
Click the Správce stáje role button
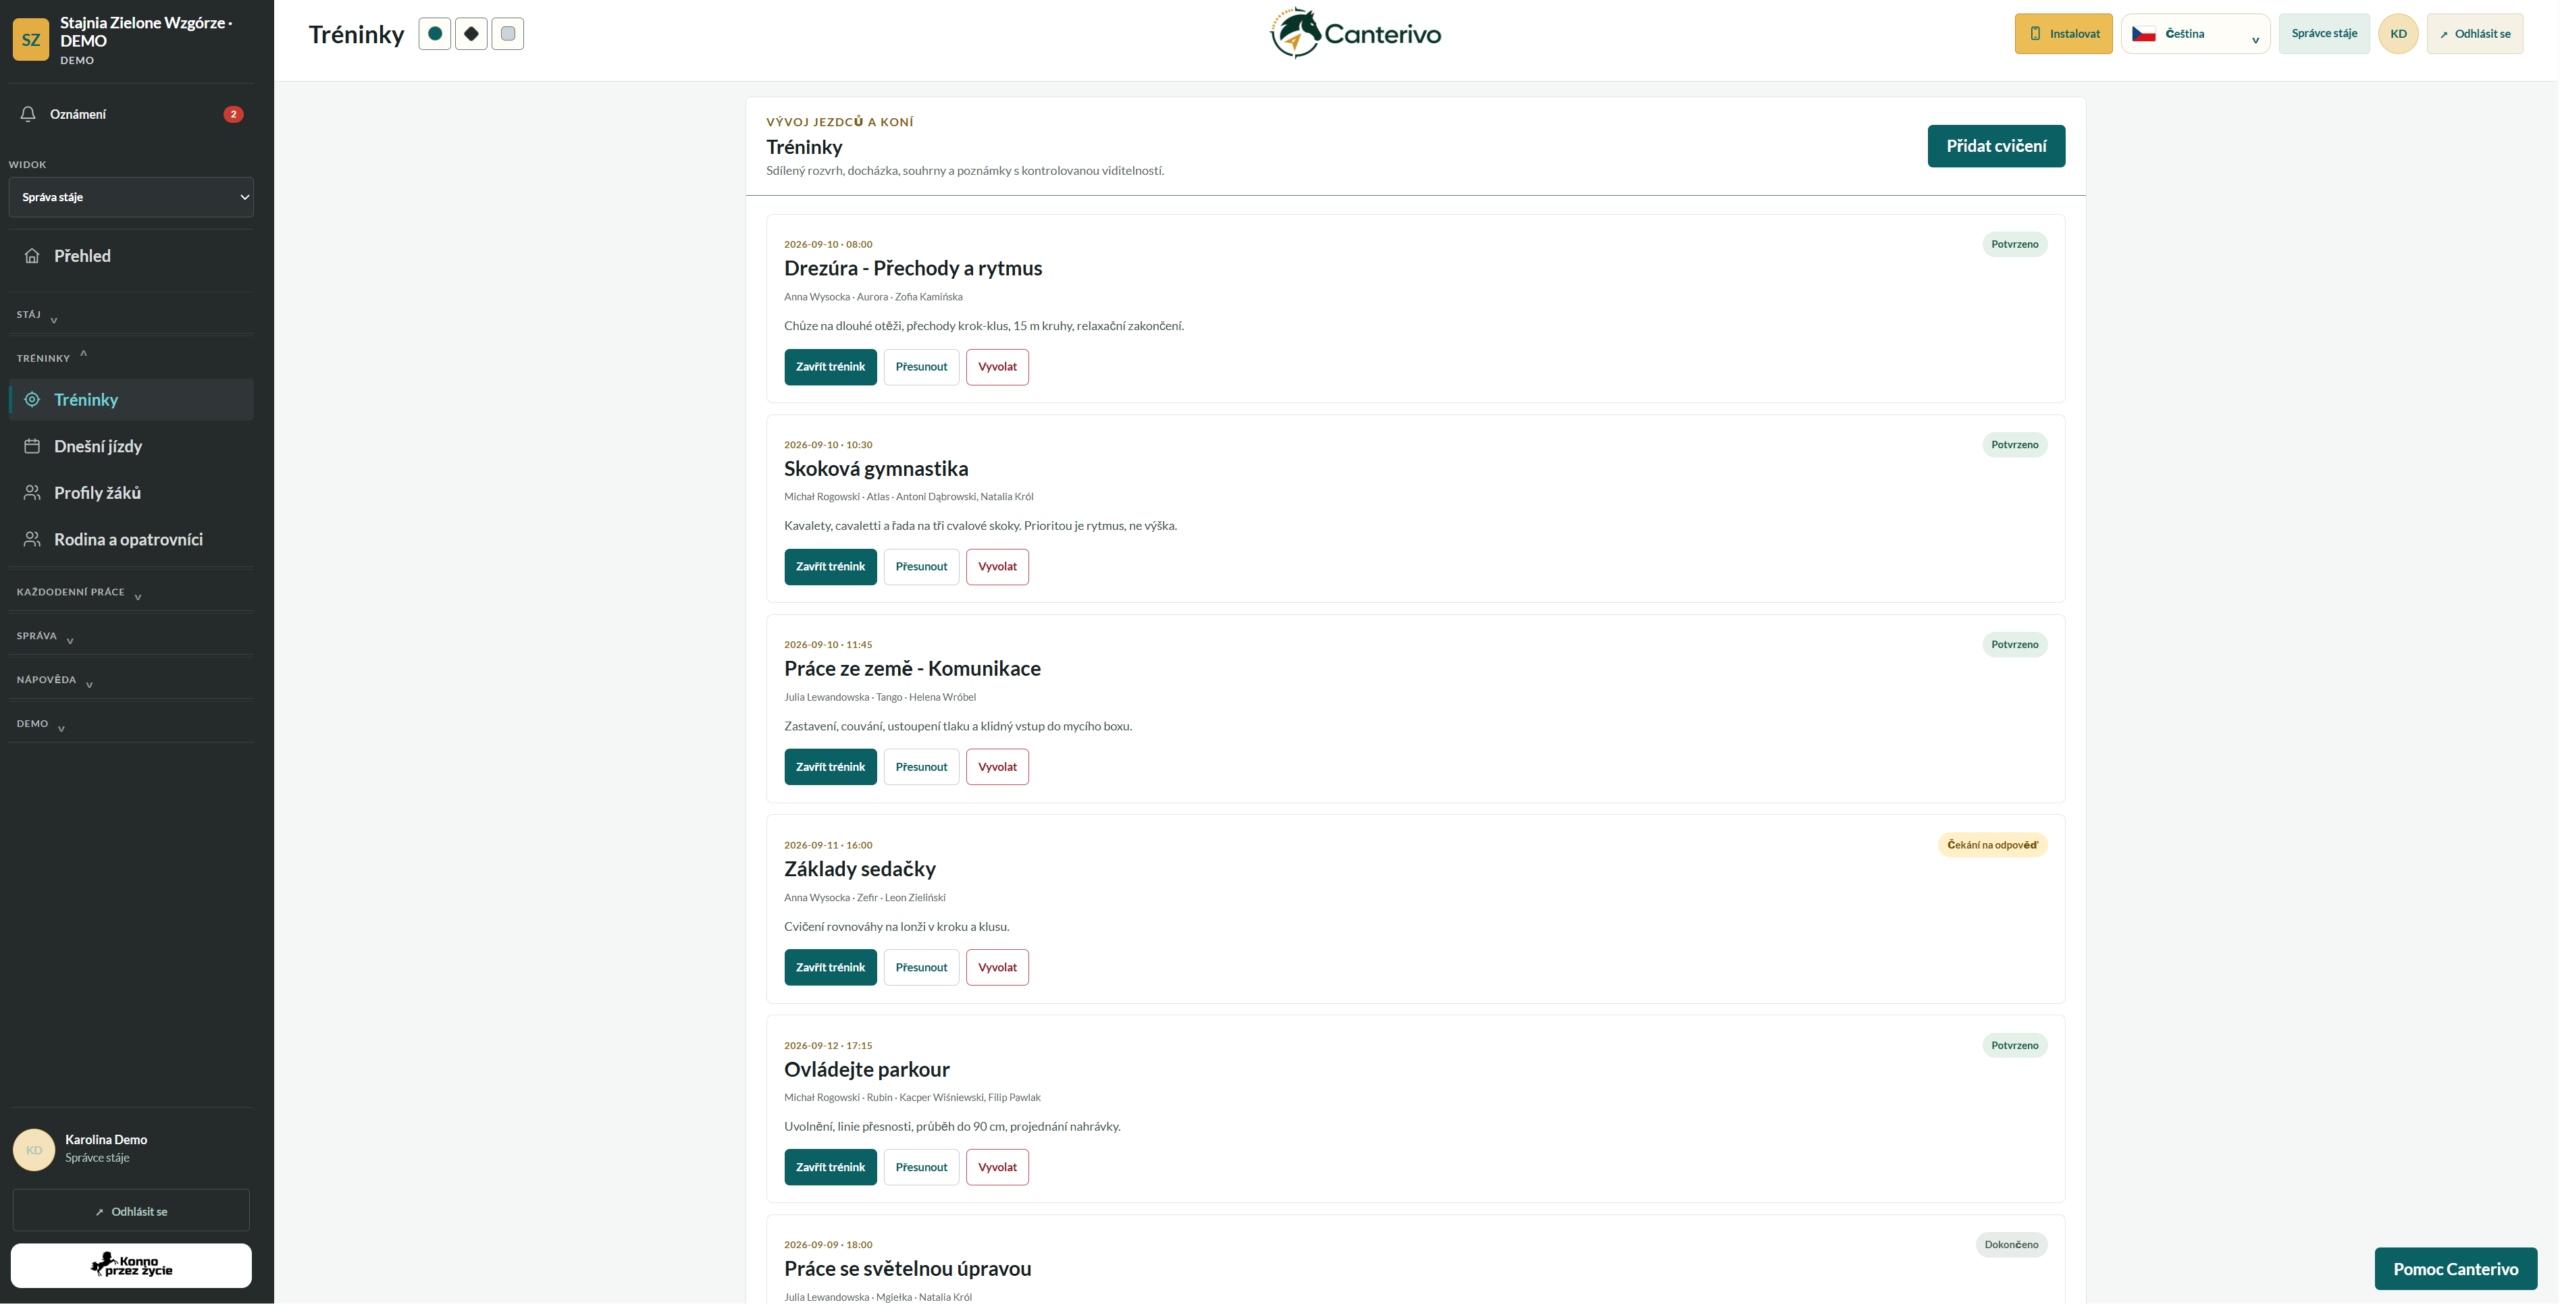(x=2324, y=34)
